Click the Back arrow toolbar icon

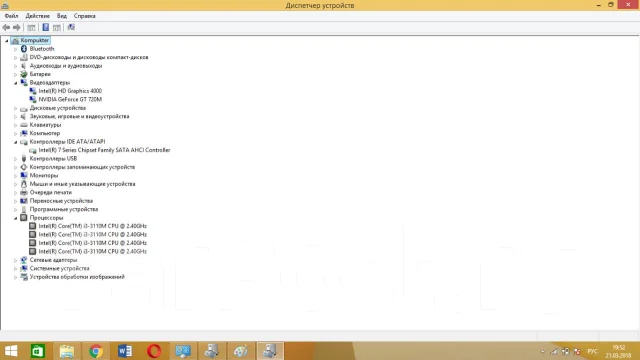coord(6,27)
